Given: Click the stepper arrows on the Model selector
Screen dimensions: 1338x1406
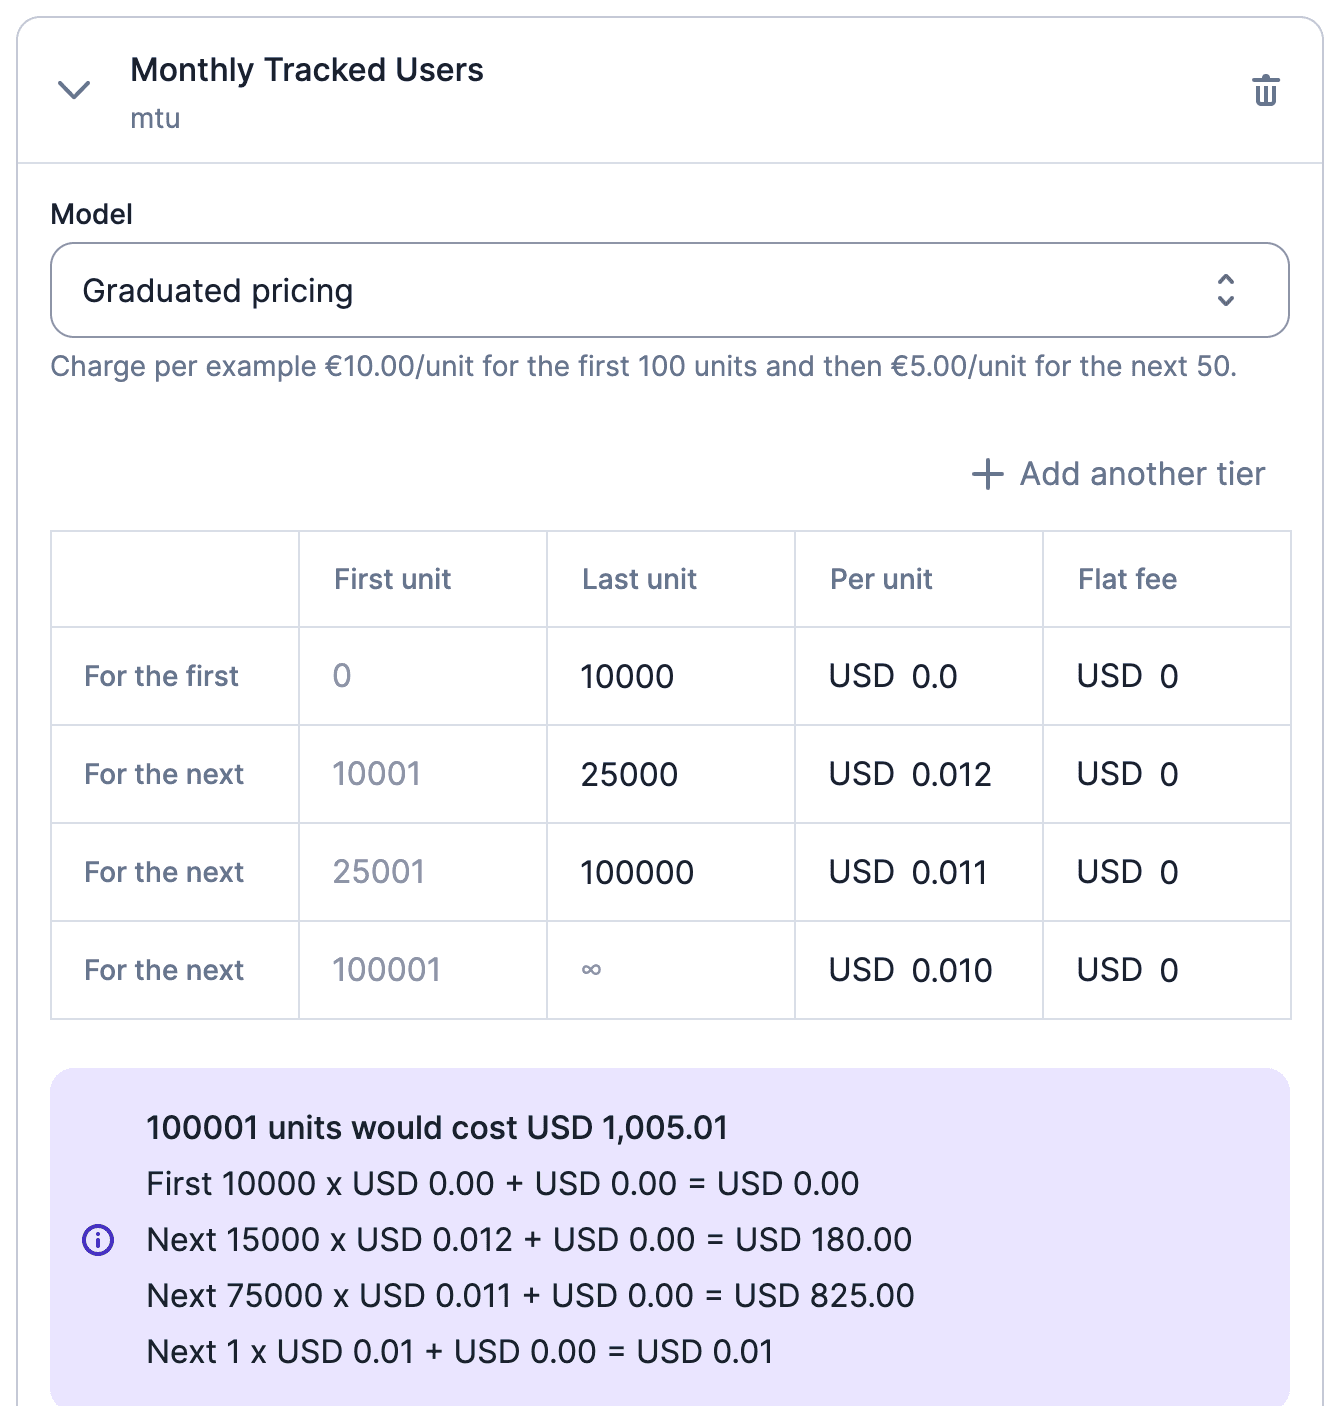Looking at the screenshot, I should click(1228, 290).
